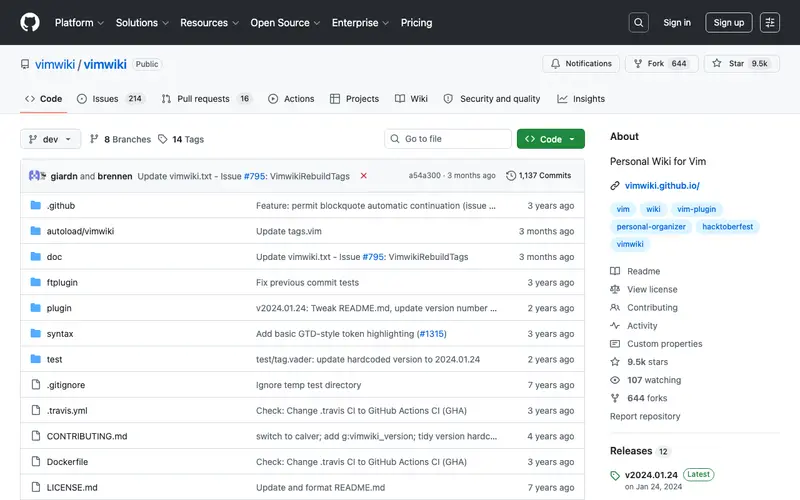Click the Report repository link
800x500 pixels.
(645, 416)
